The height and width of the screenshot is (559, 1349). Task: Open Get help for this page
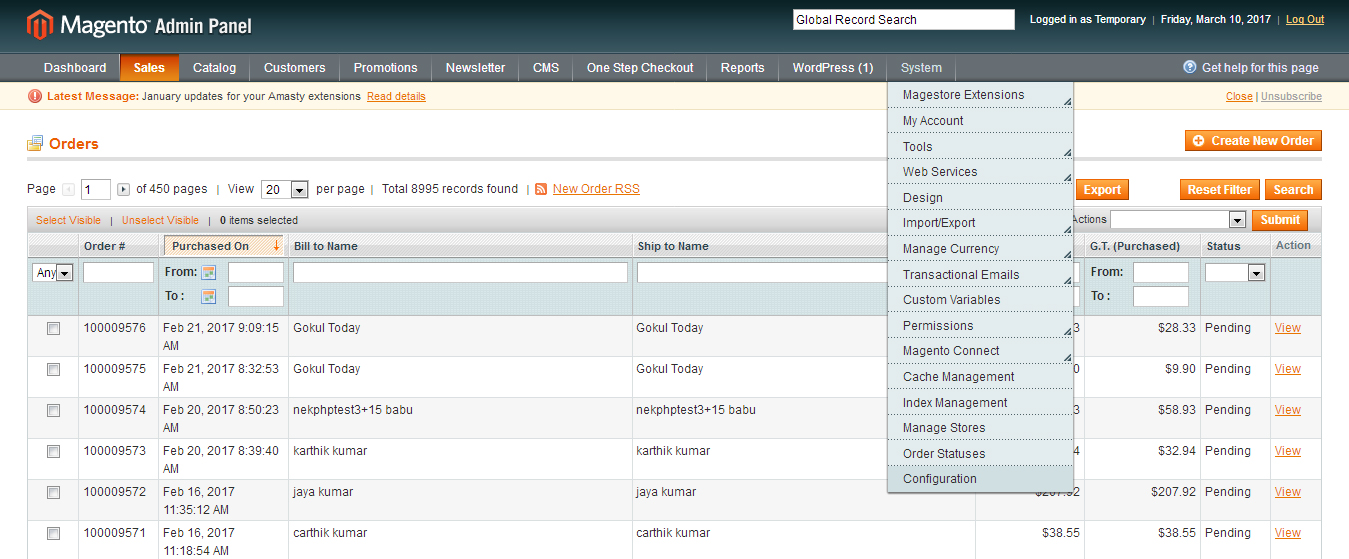click(x=1260, y=68)
